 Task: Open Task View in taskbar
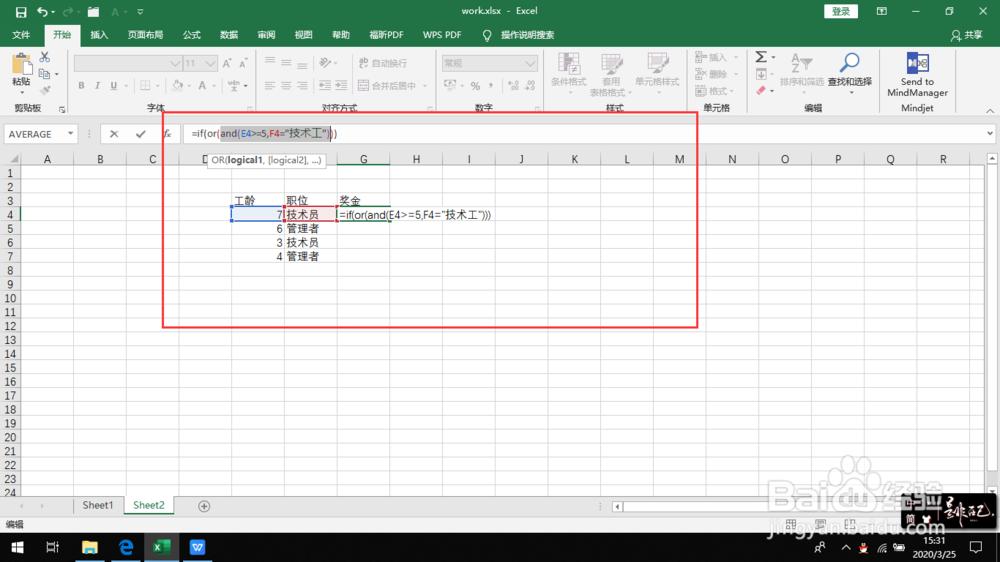pos(53,547)
